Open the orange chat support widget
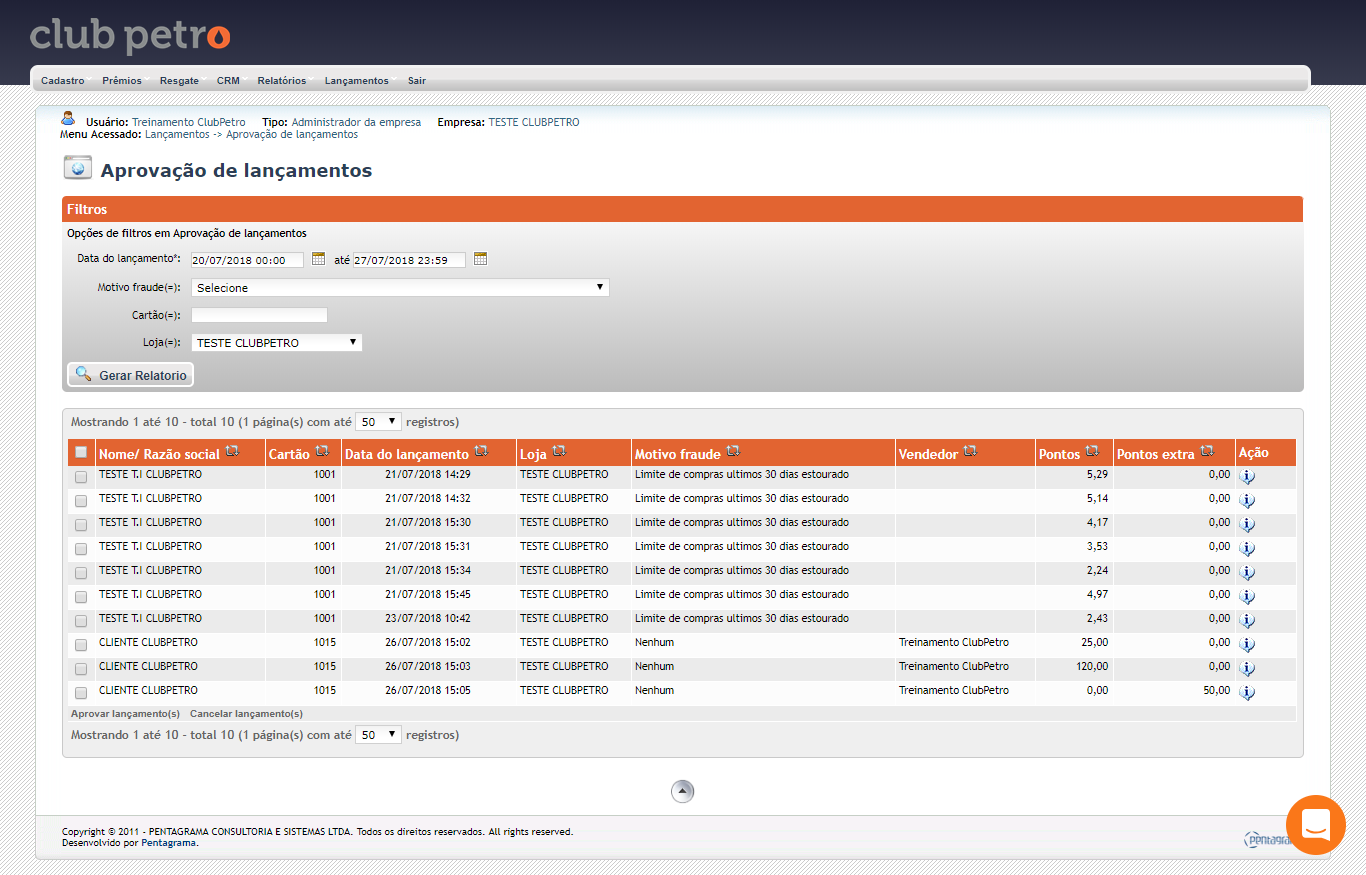The image size is (1366, 875). pos(1315,825)
